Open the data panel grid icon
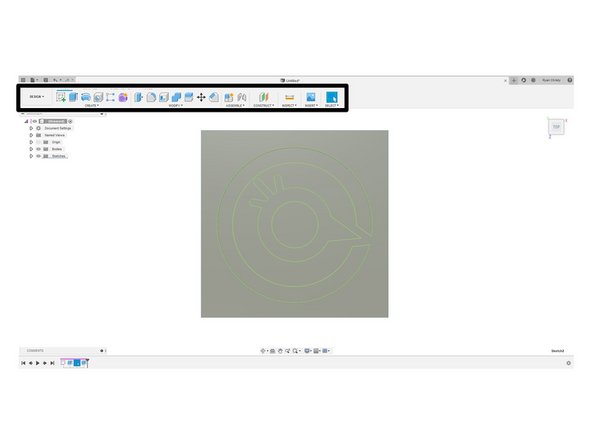592x444 pixels. (23, 80)
